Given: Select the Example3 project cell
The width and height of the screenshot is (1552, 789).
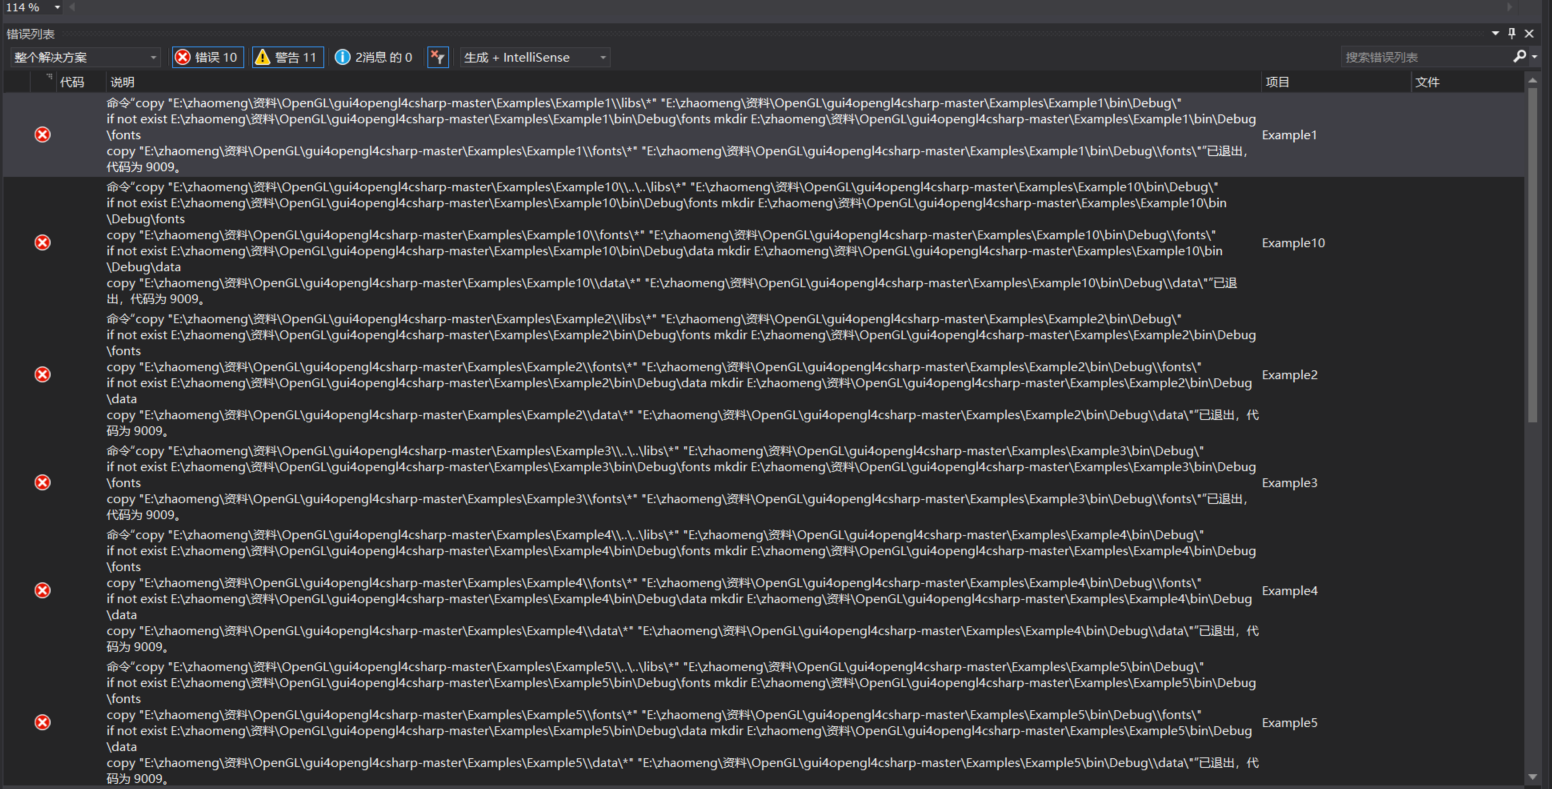Looking at the screenshot, I should pyautogui.click(x=1289, y=483).
